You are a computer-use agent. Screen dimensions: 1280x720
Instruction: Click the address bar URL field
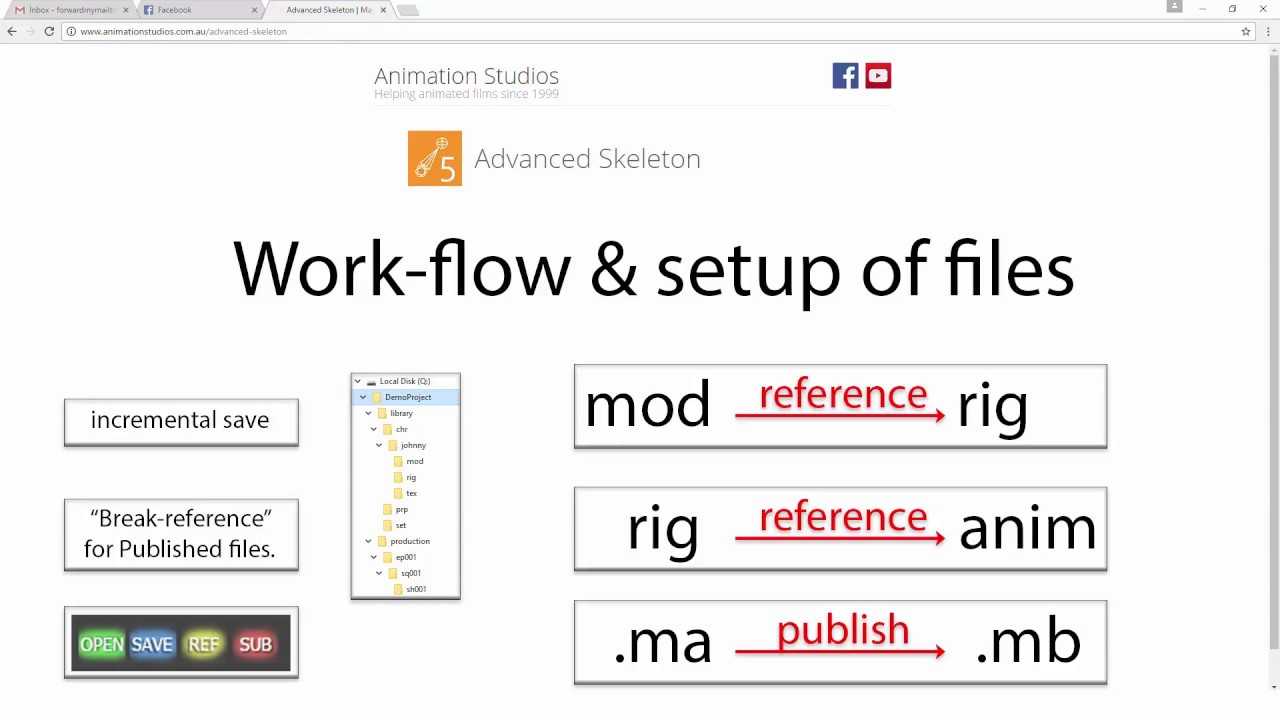[660, 31]
